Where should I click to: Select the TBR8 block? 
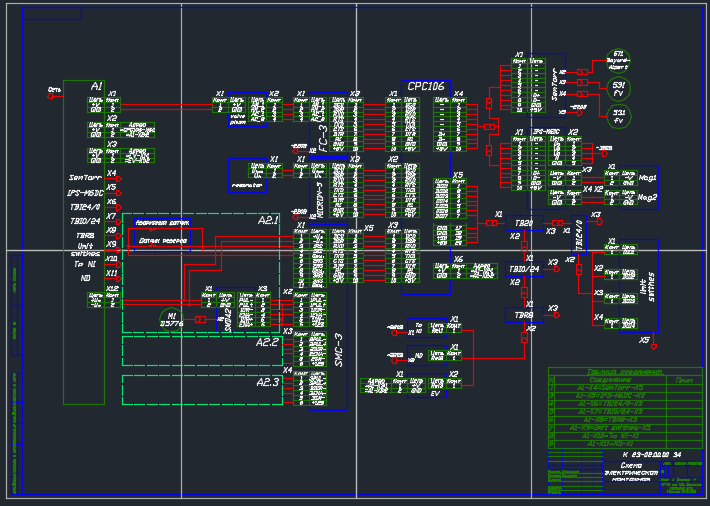pyautogui.click(x=524, y=315)
